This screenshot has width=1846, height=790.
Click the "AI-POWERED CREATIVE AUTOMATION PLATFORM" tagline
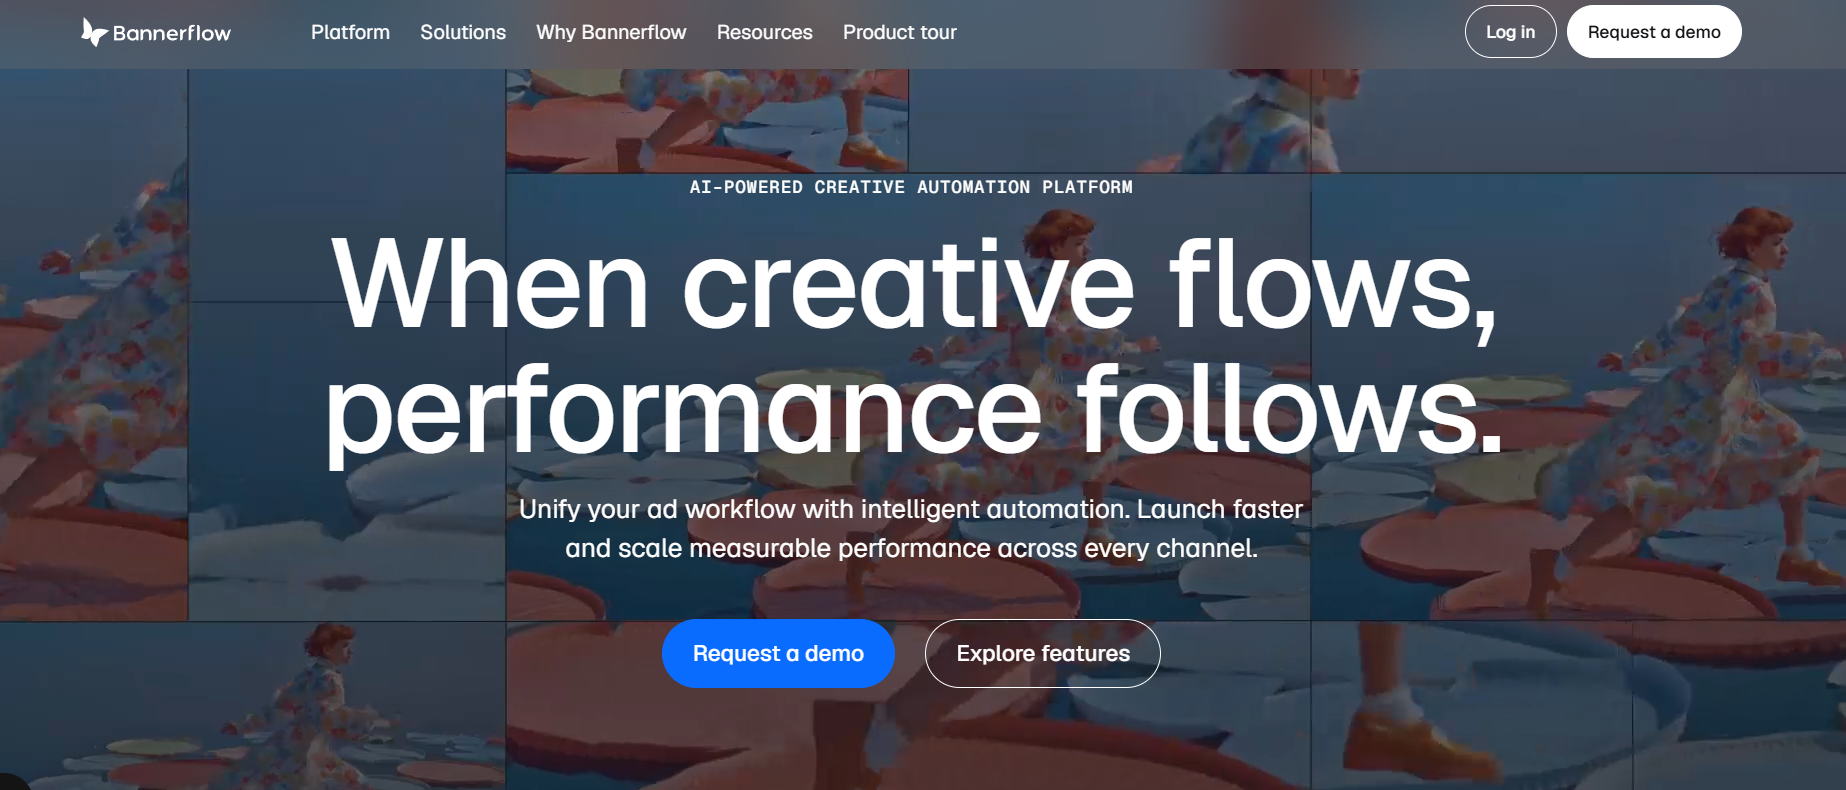point(911,187)
